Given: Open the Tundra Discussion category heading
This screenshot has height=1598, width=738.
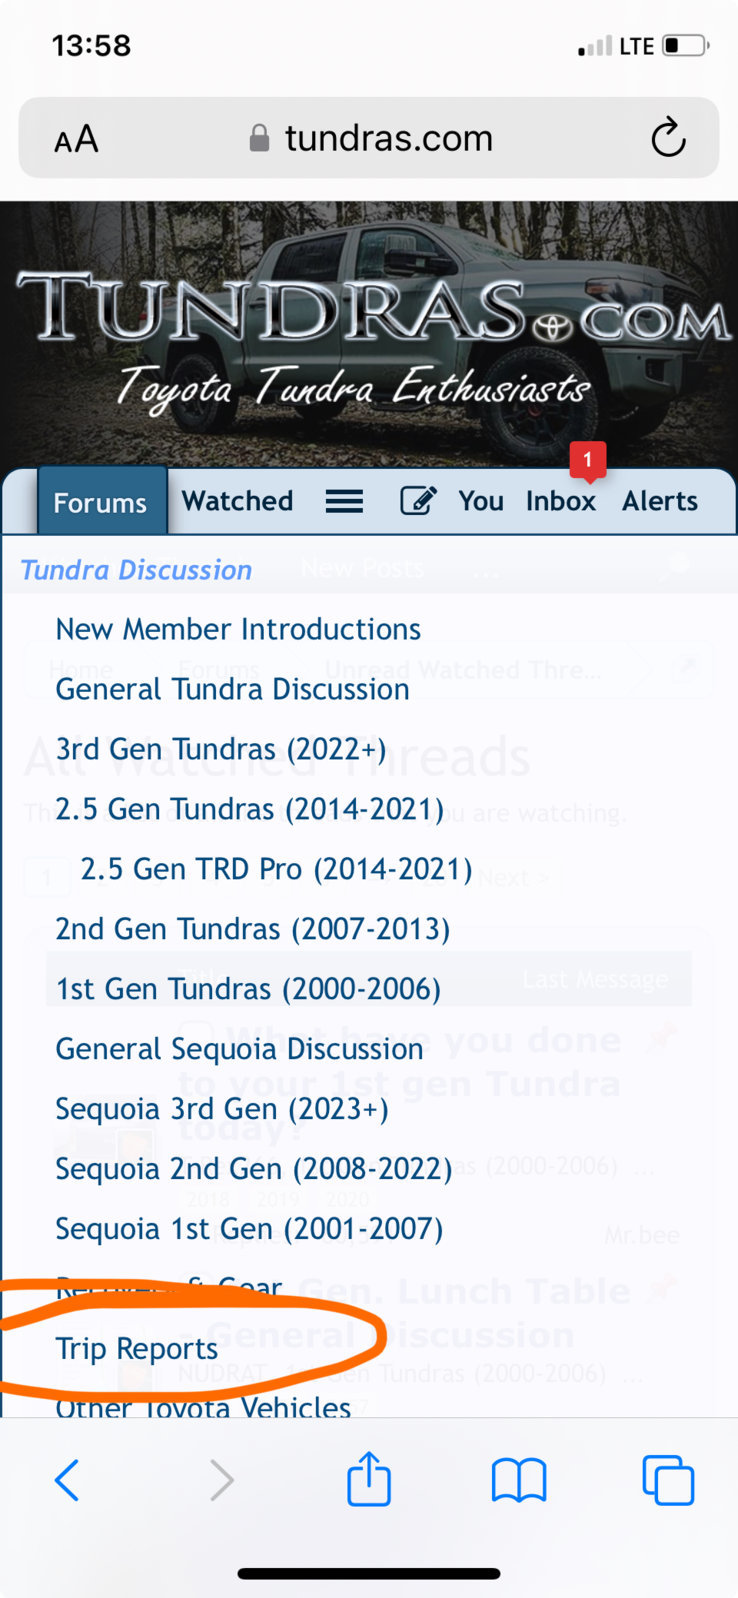Looking at the screenshot, I should pos(136,570).
